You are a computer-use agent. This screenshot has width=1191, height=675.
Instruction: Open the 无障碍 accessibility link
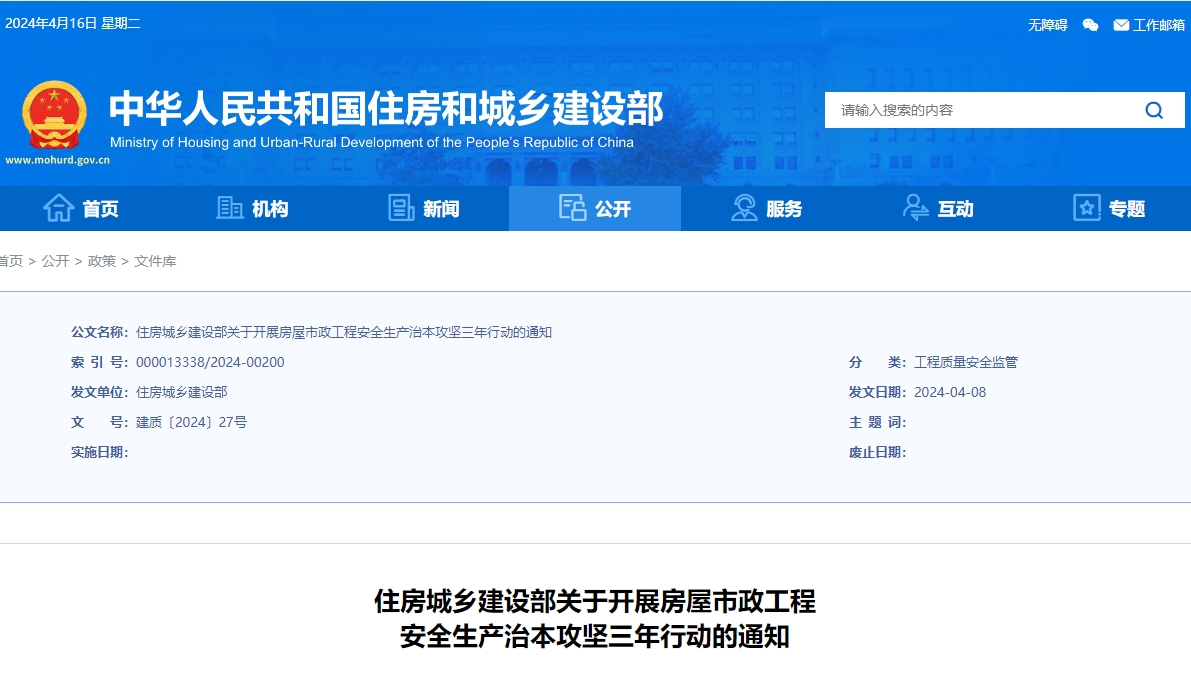(x=1047, y=25)
